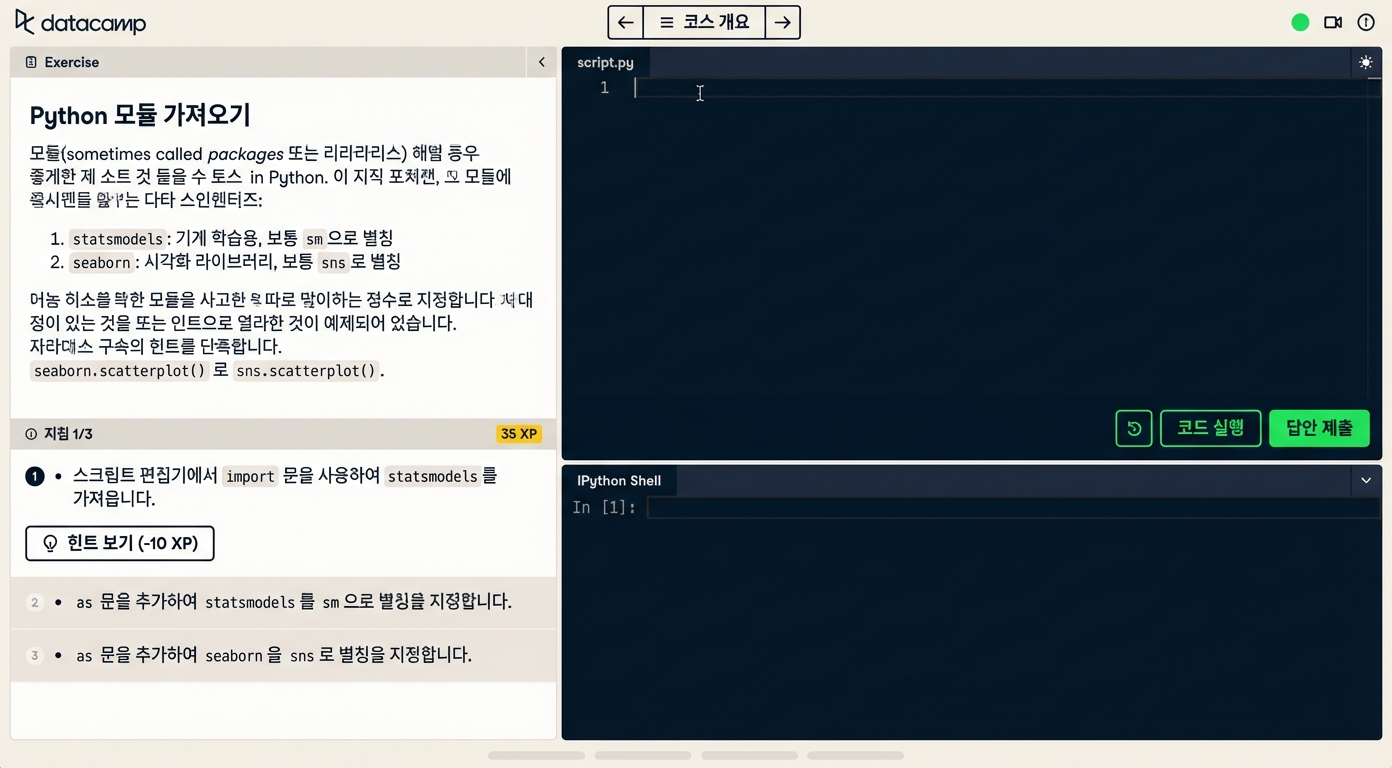Click the sns alias code term in list
Viewport: 1392px width, 768px height.
(333, 263)
